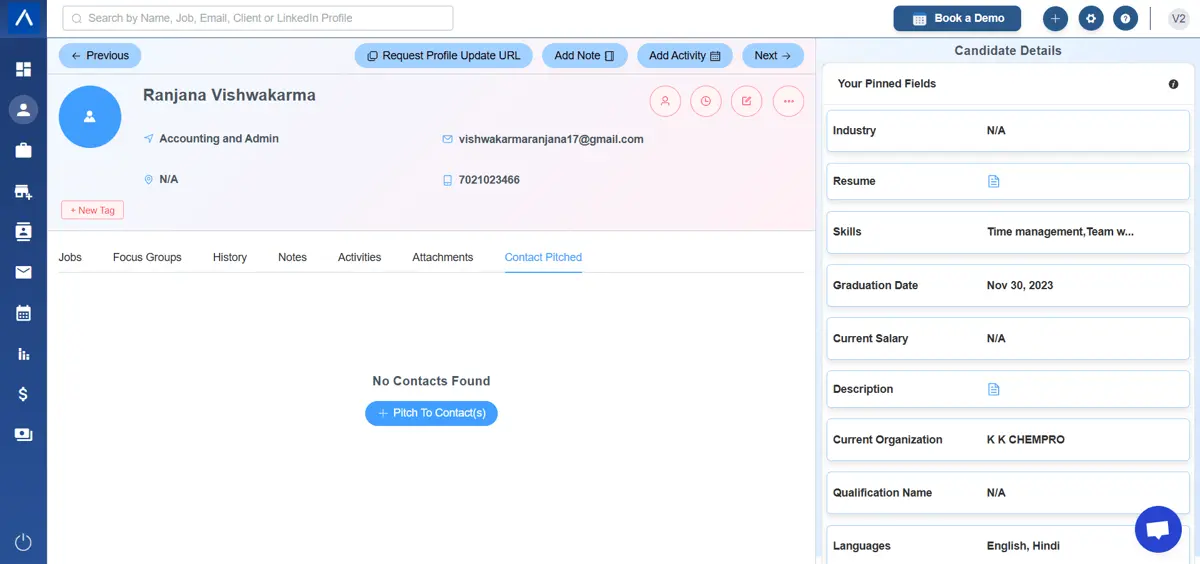Click the pinned fields info icon
1200x564 pixels.
(x=1173, y=84)
